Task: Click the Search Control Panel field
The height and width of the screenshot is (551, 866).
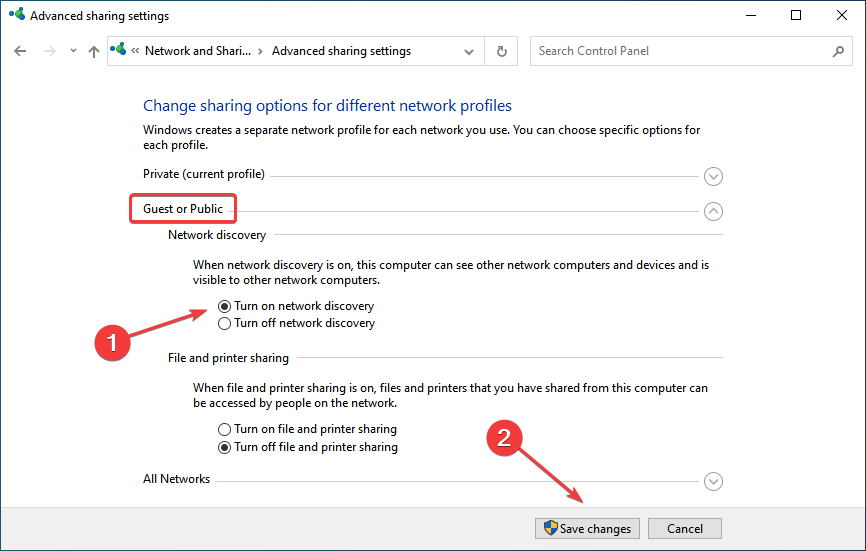Action: pyautogui.click(x=680, y=51)
